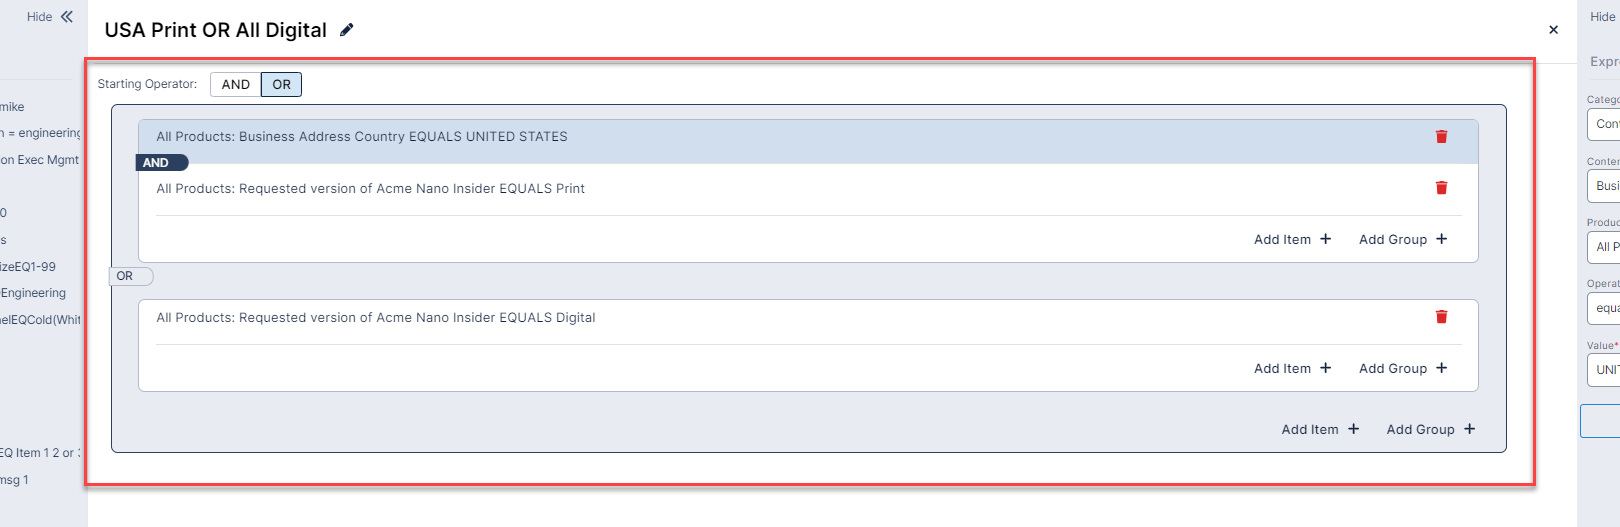This screenshot has height=527, width=1620.
Task: Collapse left sidebar with Hide chevrons
Action: pos(51,17)
